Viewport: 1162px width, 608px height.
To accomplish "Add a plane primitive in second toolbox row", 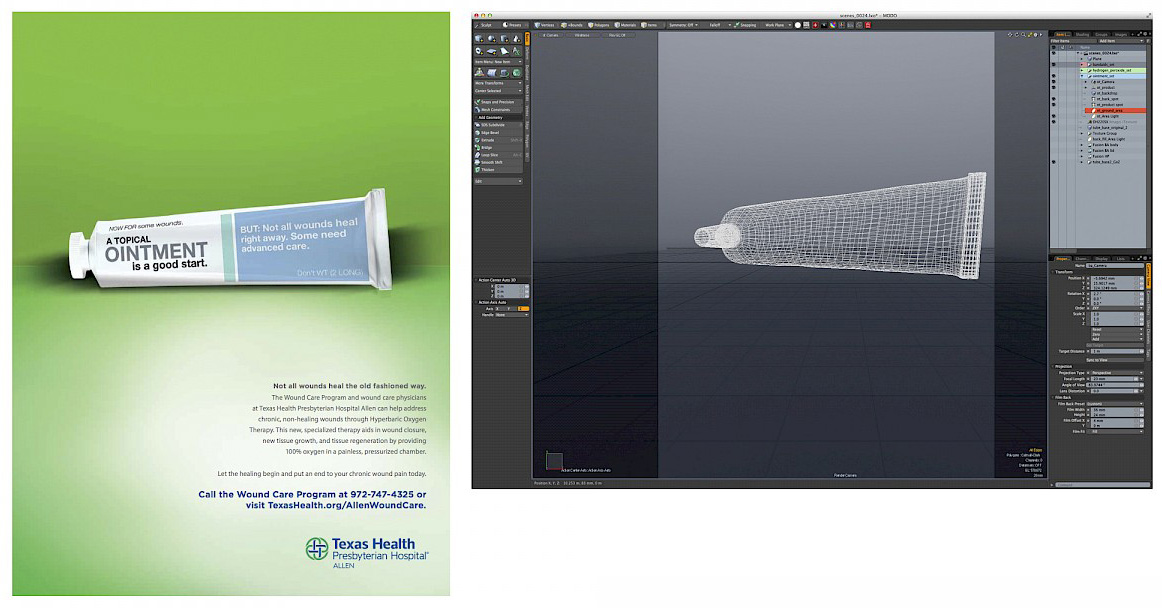I will coord(492,51).
